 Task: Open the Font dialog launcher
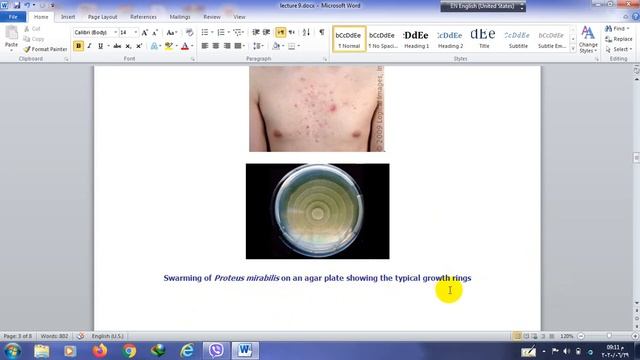[x=193, y=59]
